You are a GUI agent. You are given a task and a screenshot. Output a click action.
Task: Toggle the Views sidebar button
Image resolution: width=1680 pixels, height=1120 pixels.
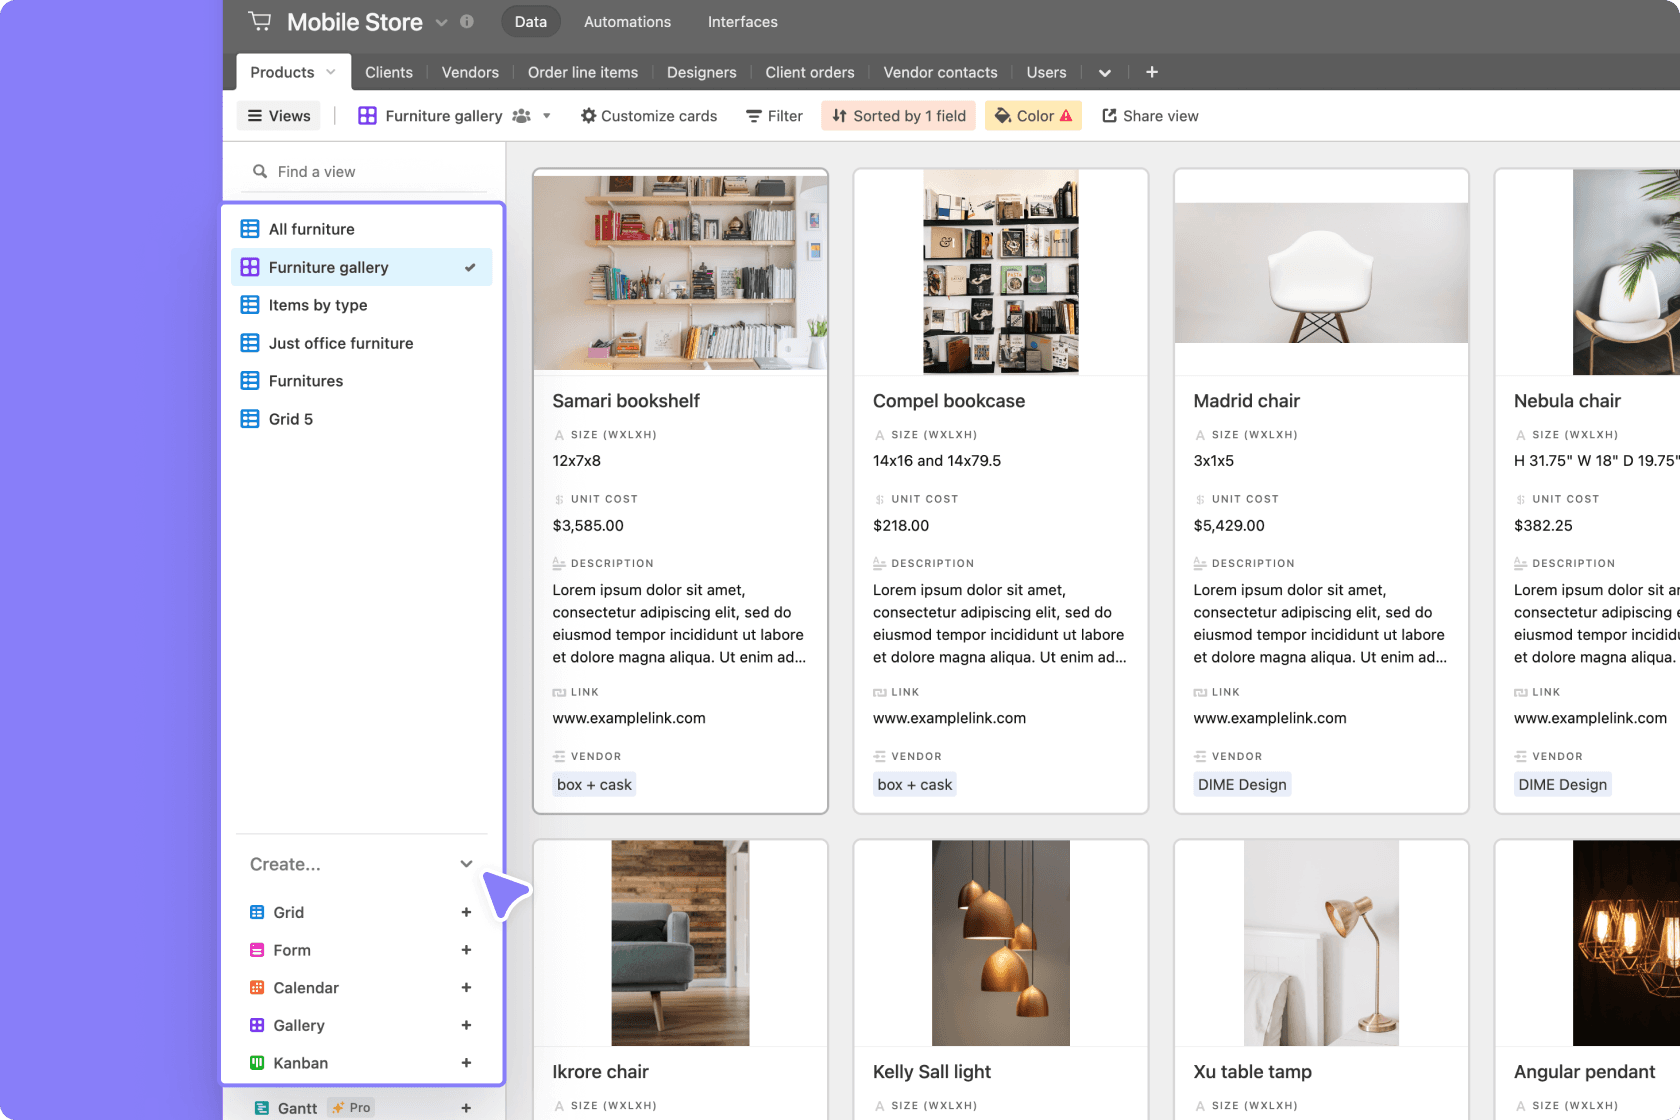[x=279, y=116]
